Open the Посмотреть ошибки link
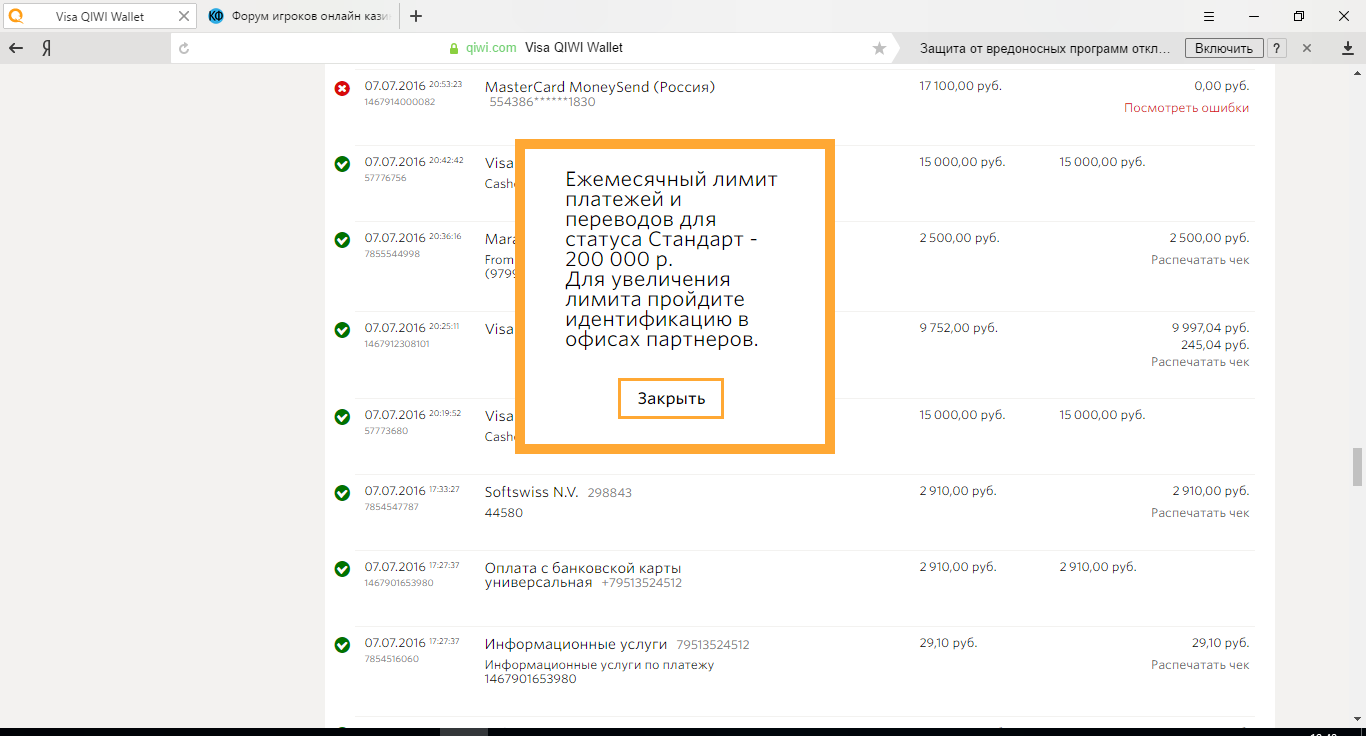The width and height of the screenshot is (1366, 736). 1186,108
